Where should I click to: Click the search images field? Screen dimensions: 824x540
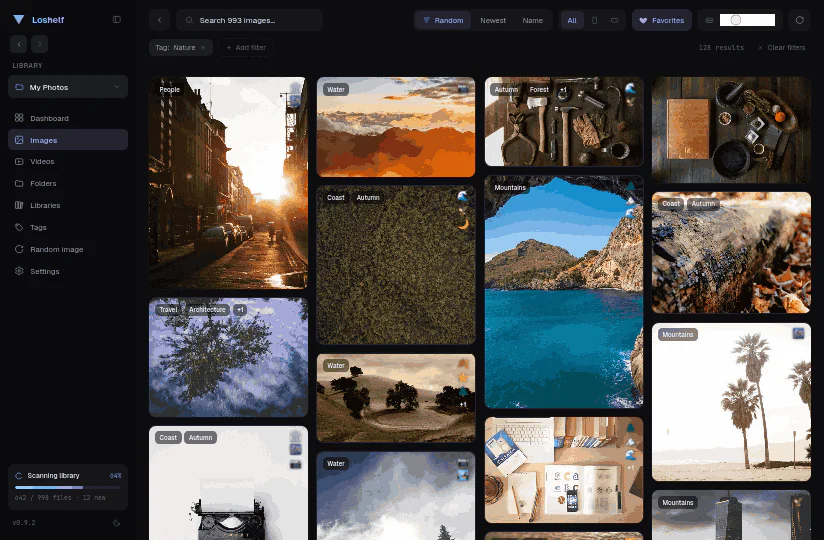pos(250,20)
